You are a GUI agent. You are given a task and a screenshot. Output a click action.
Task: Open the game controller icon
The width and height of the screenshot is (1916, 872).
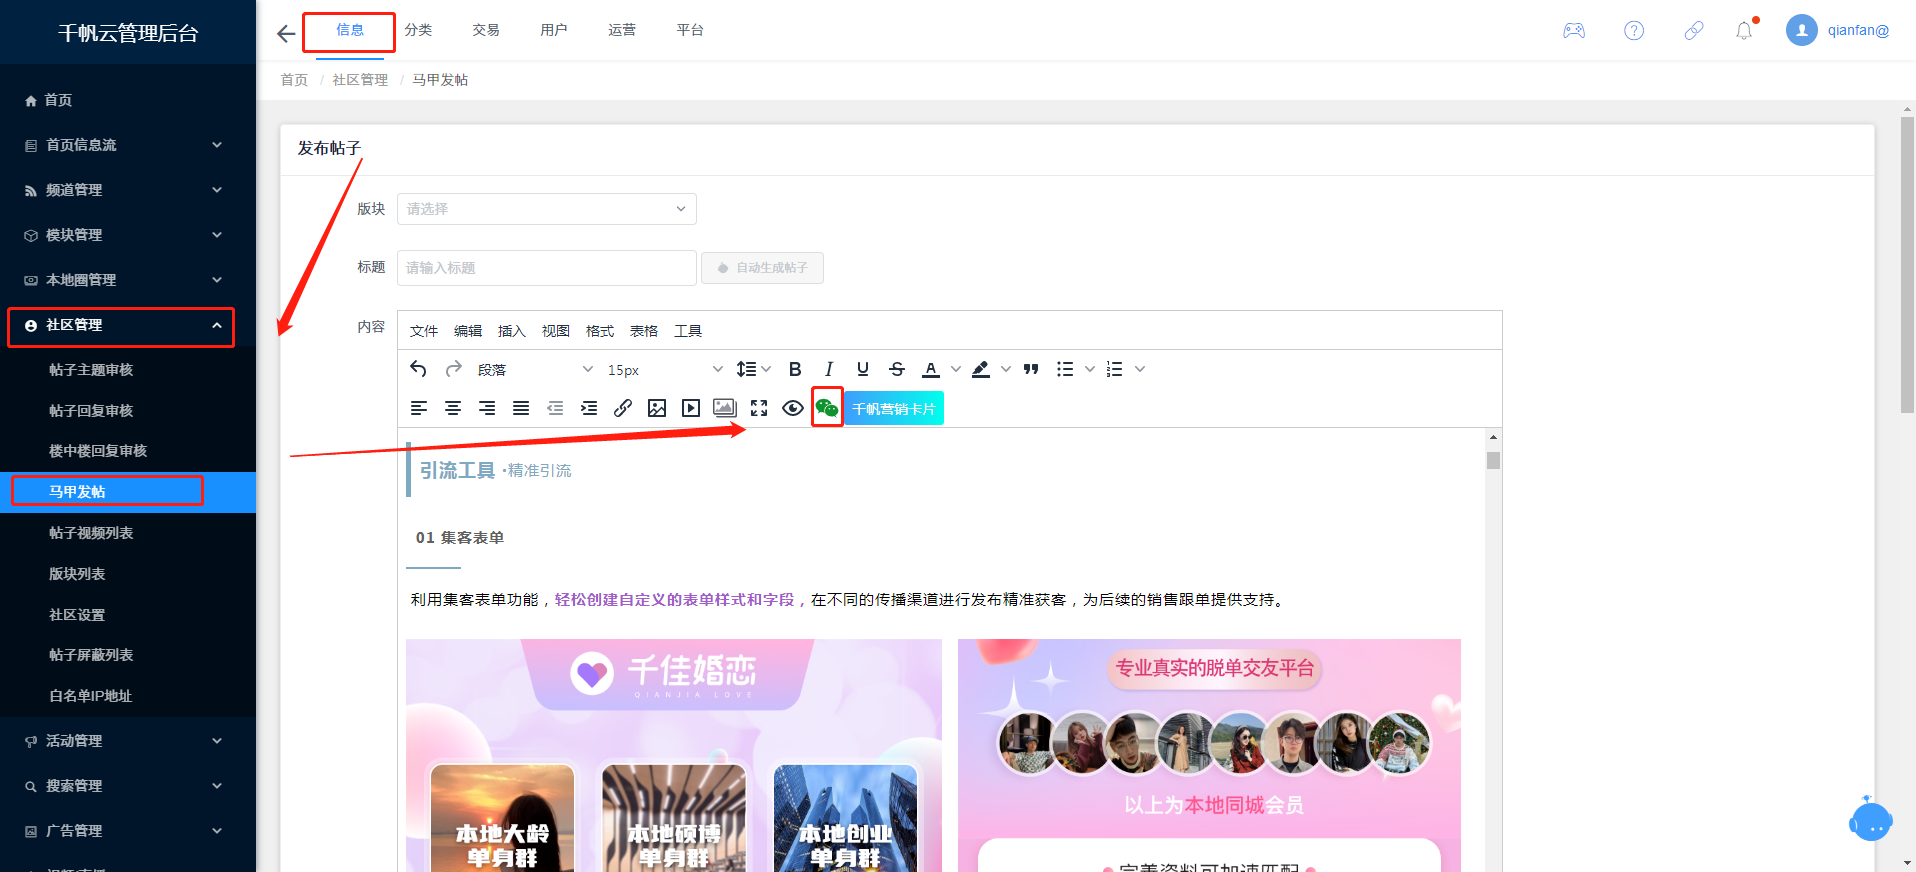pyautogui.click(x=1574, y=30)
